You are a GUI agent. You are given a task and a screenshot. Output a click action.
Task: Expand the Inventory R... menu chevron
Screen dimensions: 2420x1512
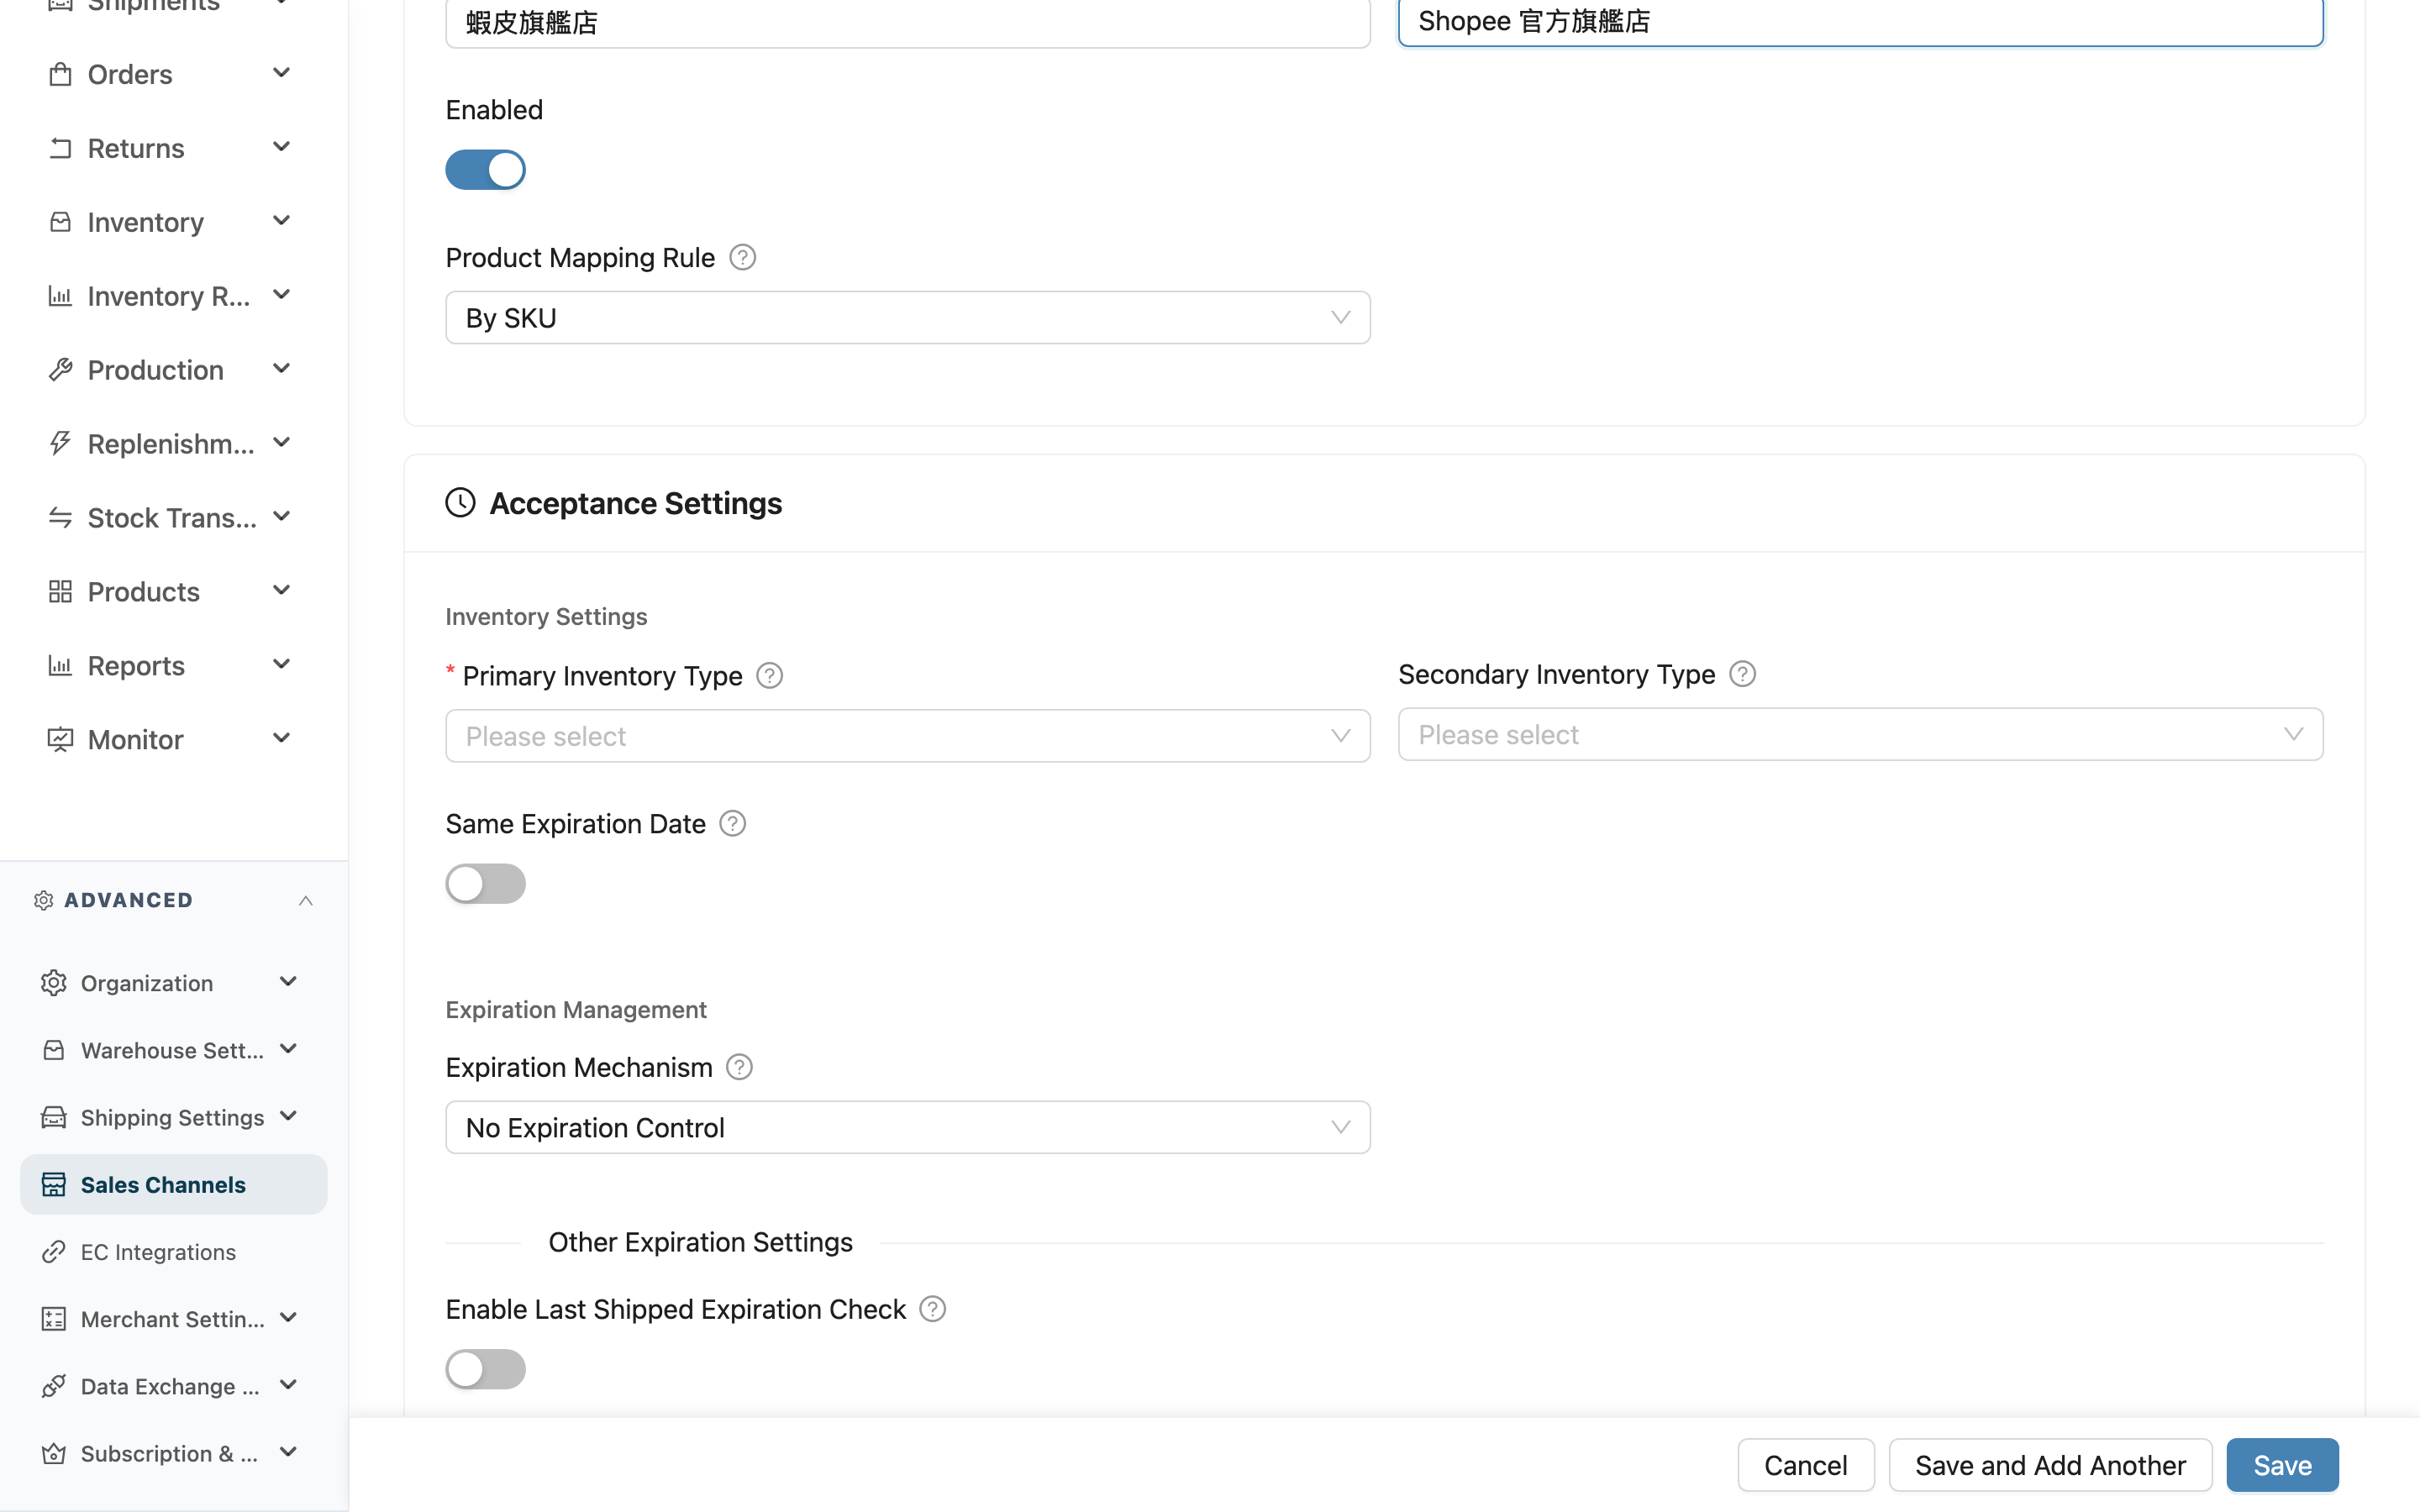coord(282,295)
